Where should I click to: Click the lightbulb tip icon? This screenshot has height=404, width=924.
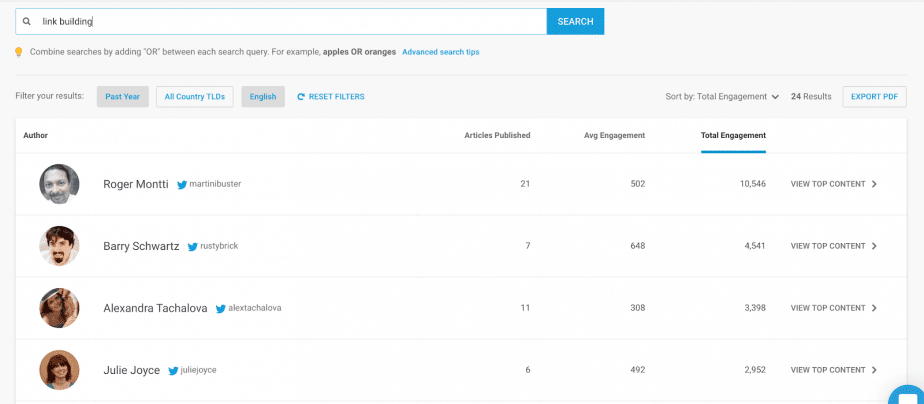19,52
